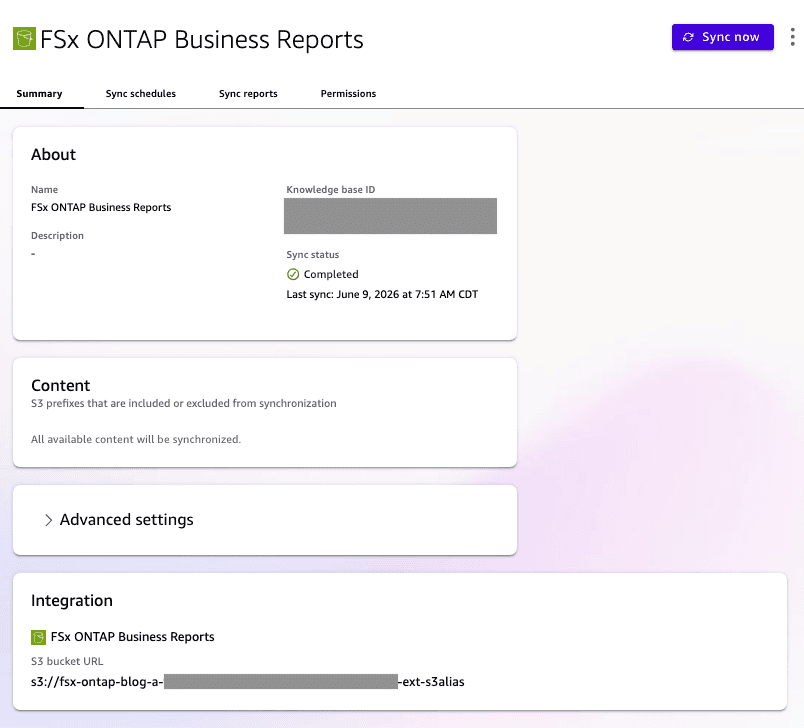Click the Knowledge base ID label
The height and width of the screenshot is (728, 804).
[x=331, y=189]
